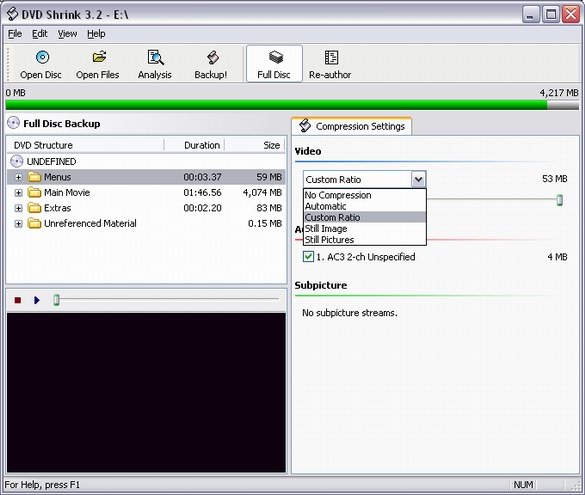This screenshot has height=495, width=585.
Task: Expand the Menus tree node
Action: (18, 177)
